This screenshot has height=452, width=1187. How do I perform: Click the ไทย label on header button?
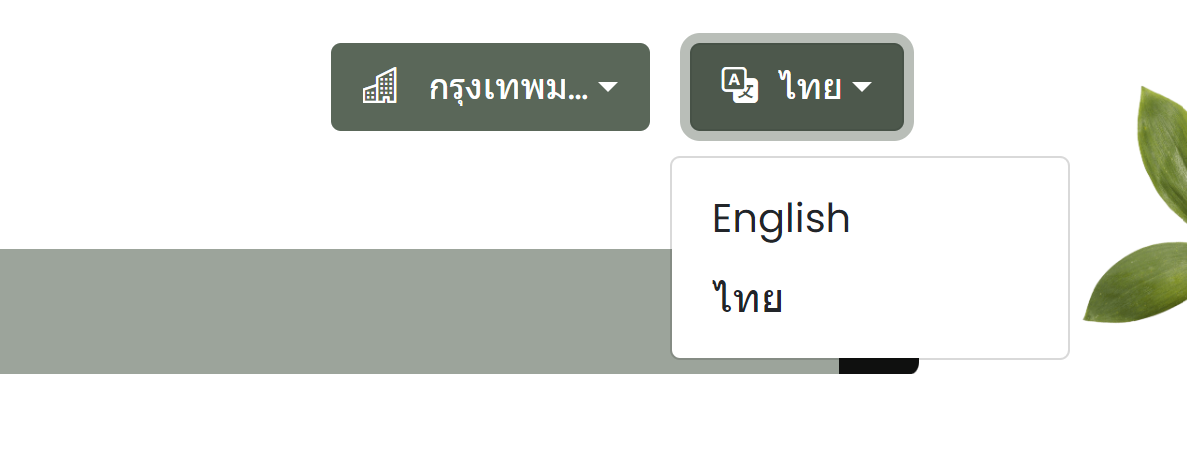pos(809,86)
